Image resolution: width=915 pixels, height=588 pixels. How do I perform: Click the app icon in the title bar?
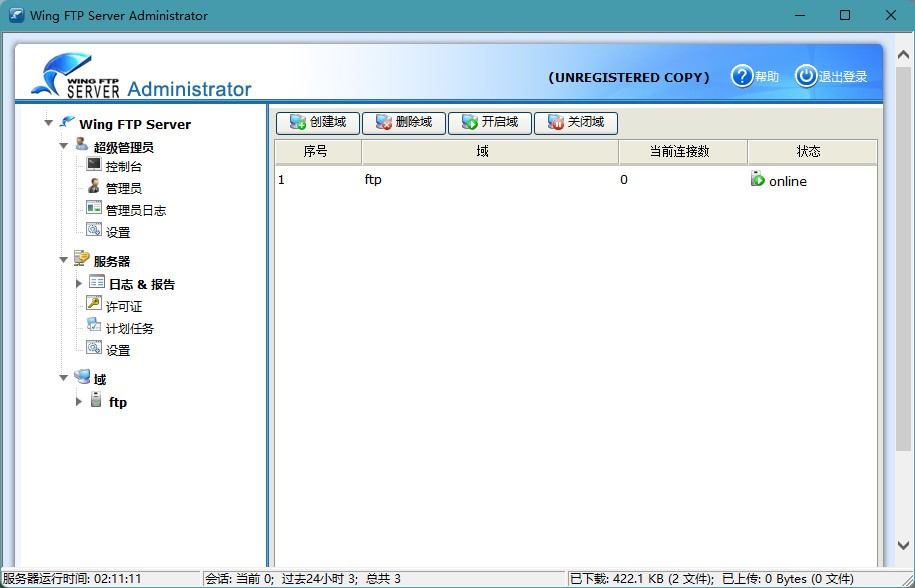[x=17, y=15]
